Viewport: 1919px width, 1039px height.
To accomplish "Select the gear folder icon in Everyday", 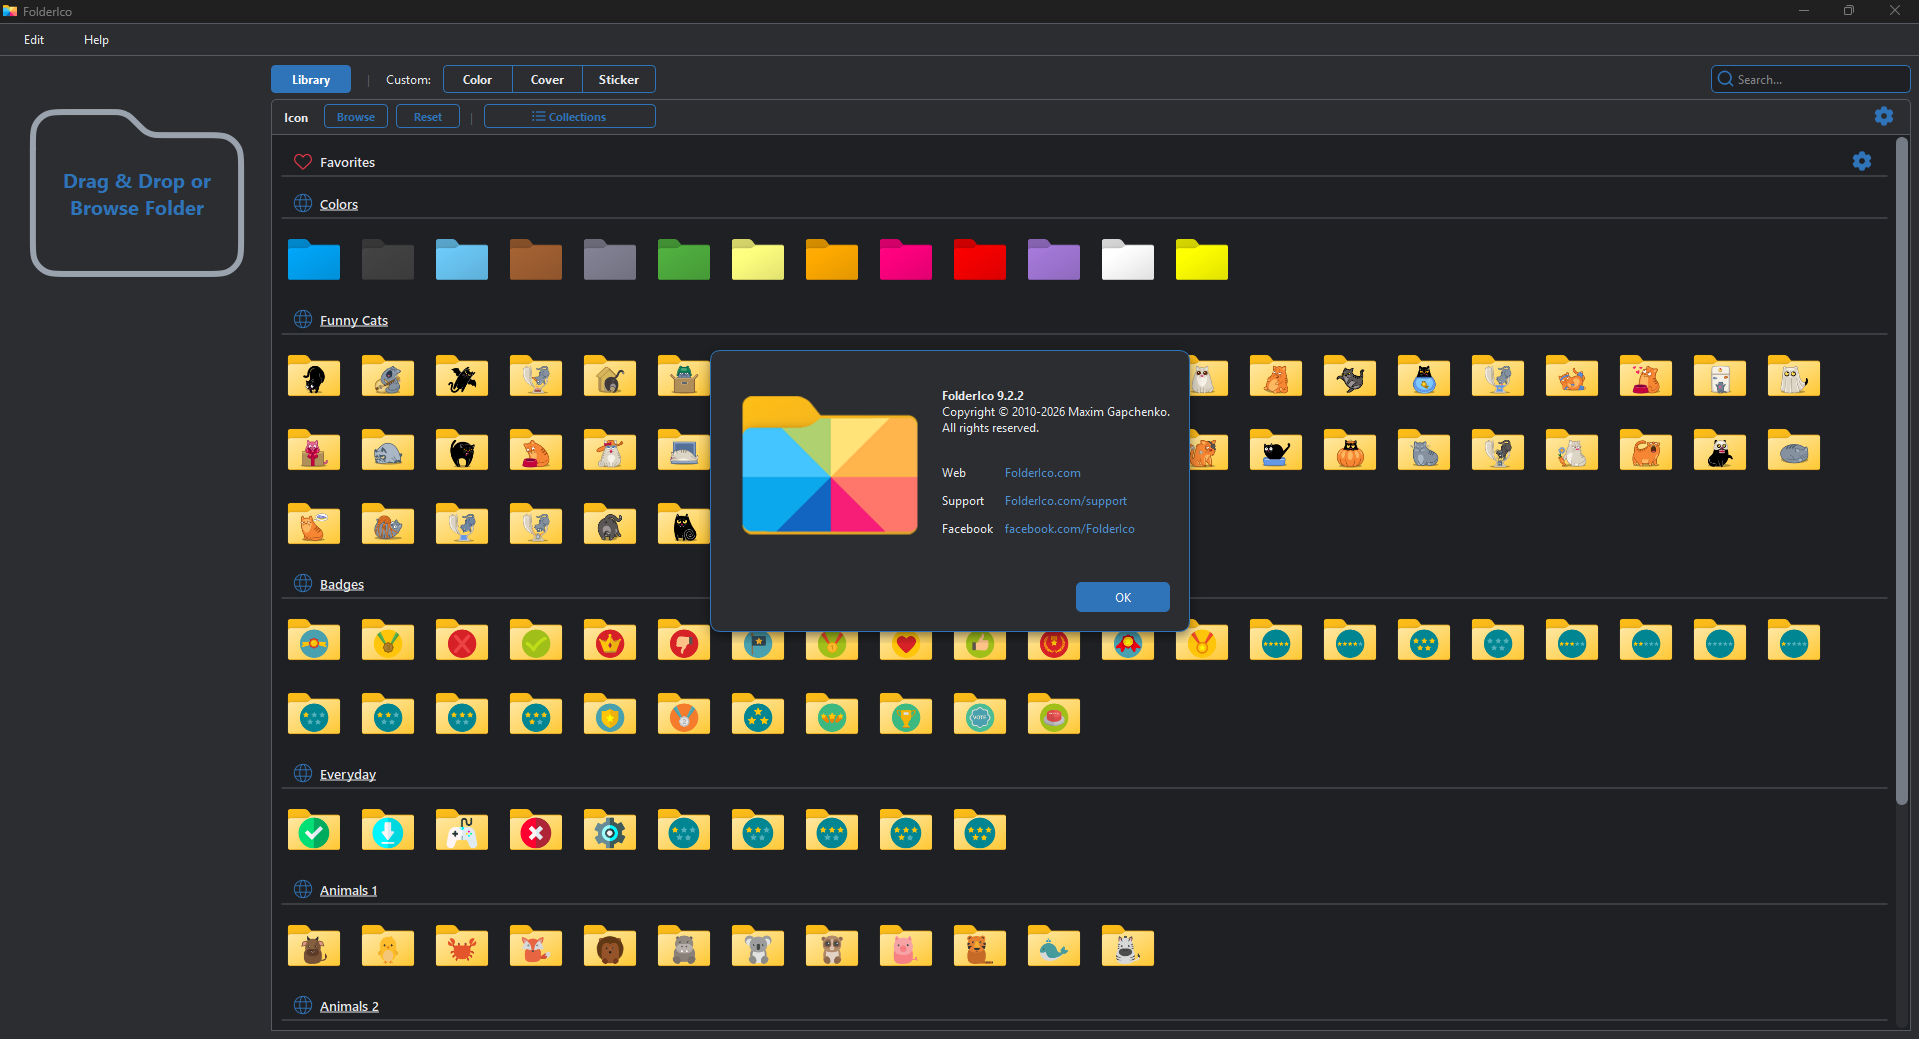I will pos(610,830).
